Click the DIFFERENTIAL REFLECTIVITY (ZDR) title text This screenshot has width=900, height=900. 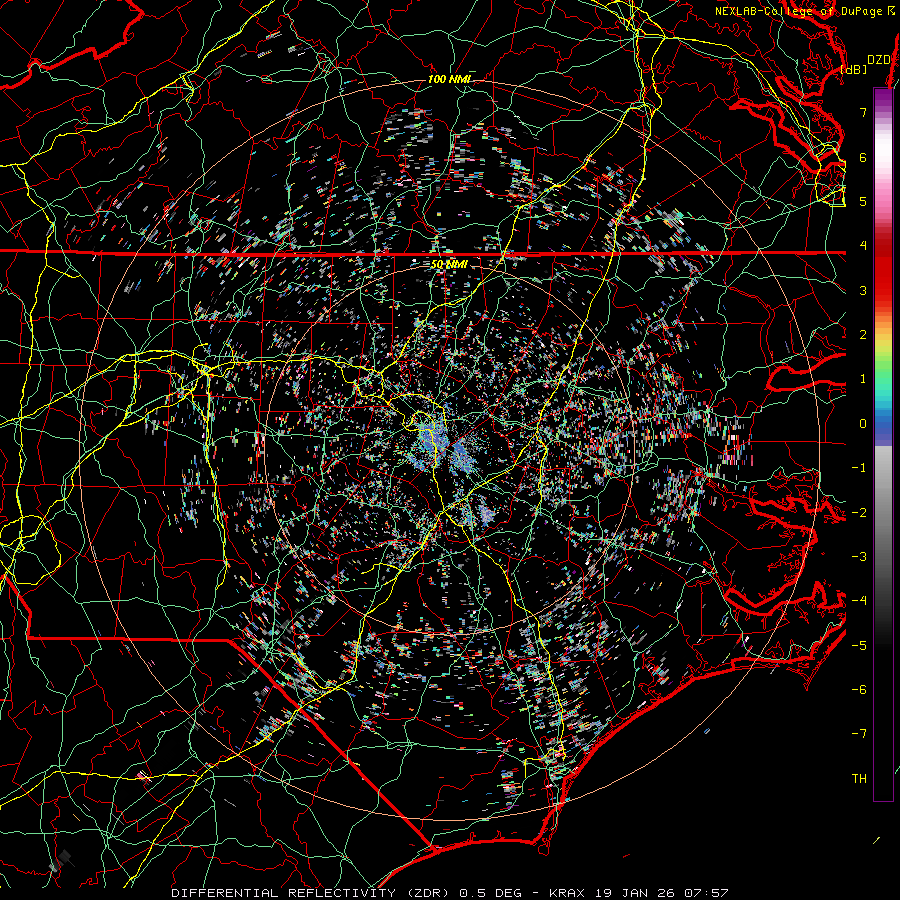point(312,893)
